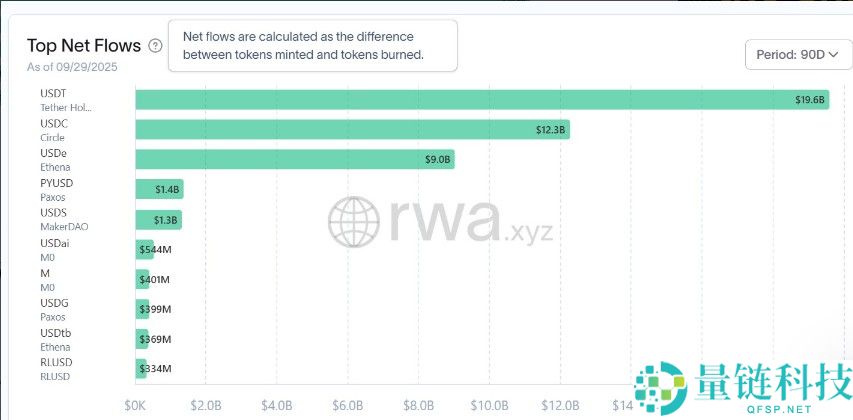Select the PYUSD bar showing $1.4B

[x=159, y=190]
